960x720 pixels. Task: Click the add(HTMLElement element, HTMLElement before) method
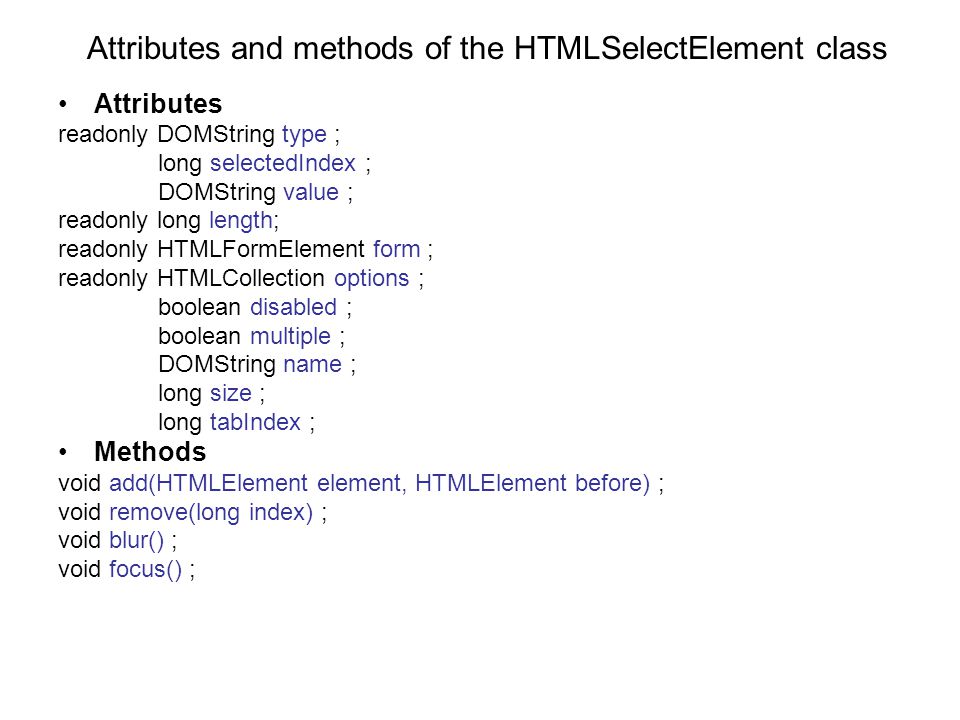pyautogui.click(x=380, y=484)
